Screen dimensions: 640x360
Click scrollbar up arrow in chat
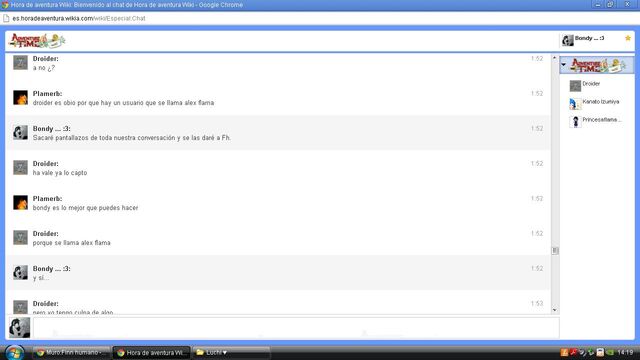(555, 58)
